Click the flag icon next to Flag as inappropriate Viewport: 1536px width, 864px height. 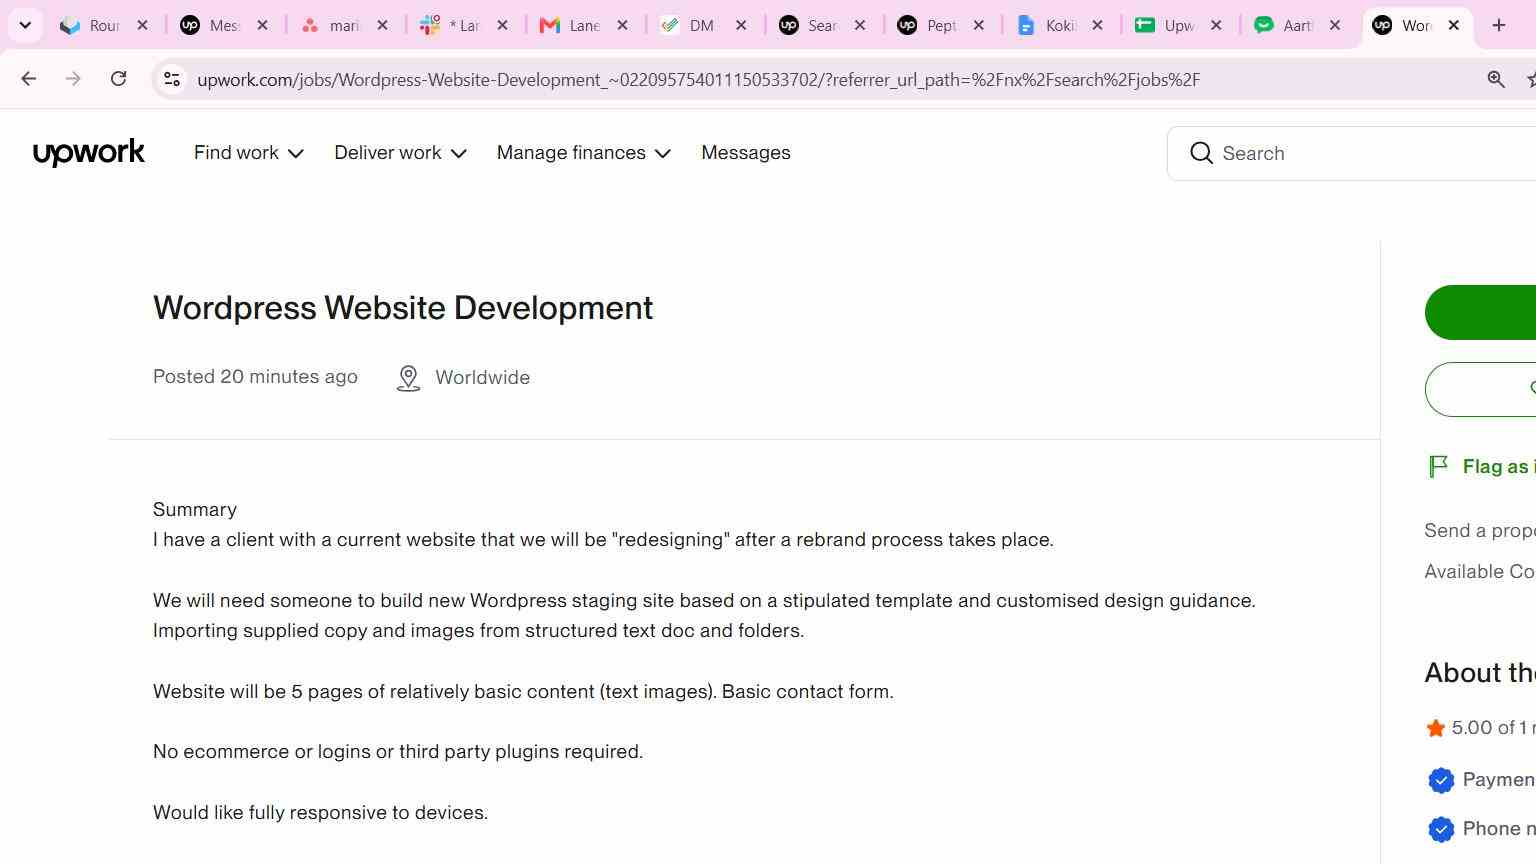(x=1438, y=466)
